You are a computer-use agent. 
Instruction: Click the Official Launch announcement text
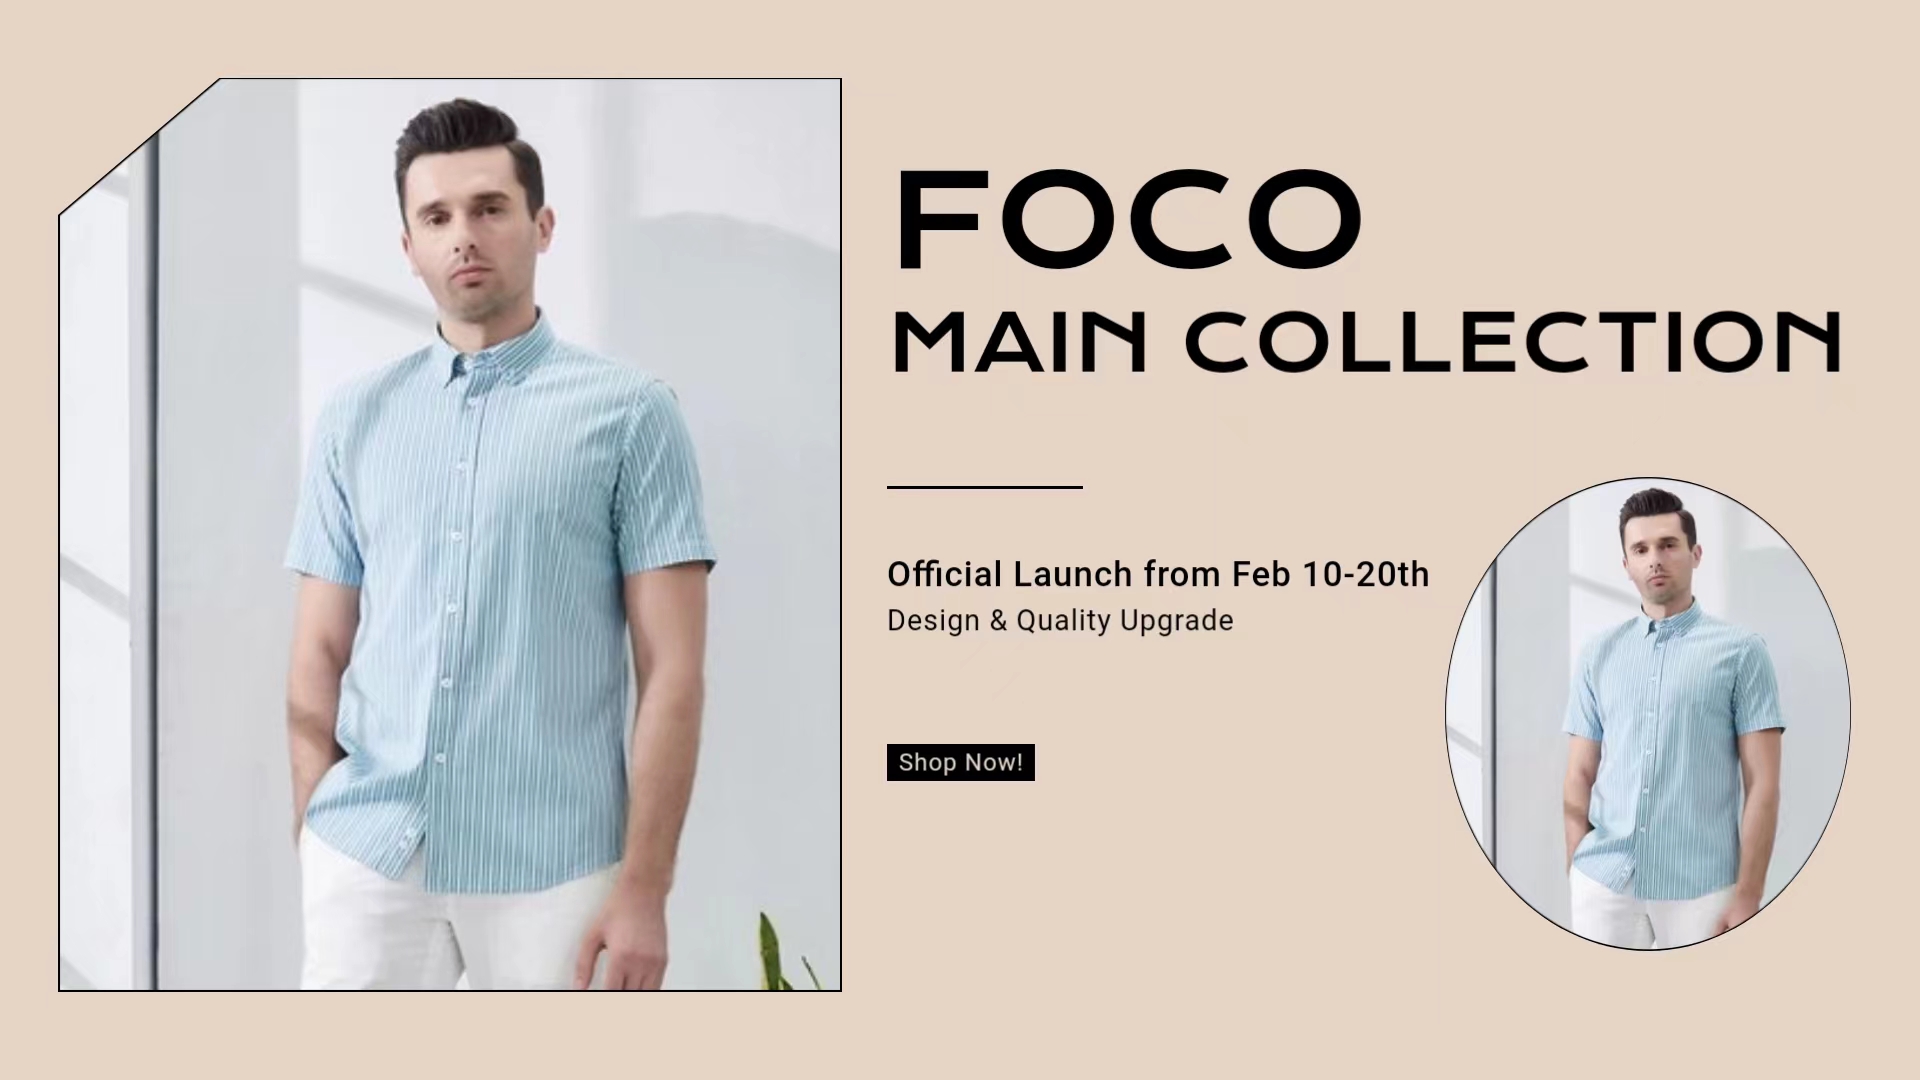point(1158,574)
